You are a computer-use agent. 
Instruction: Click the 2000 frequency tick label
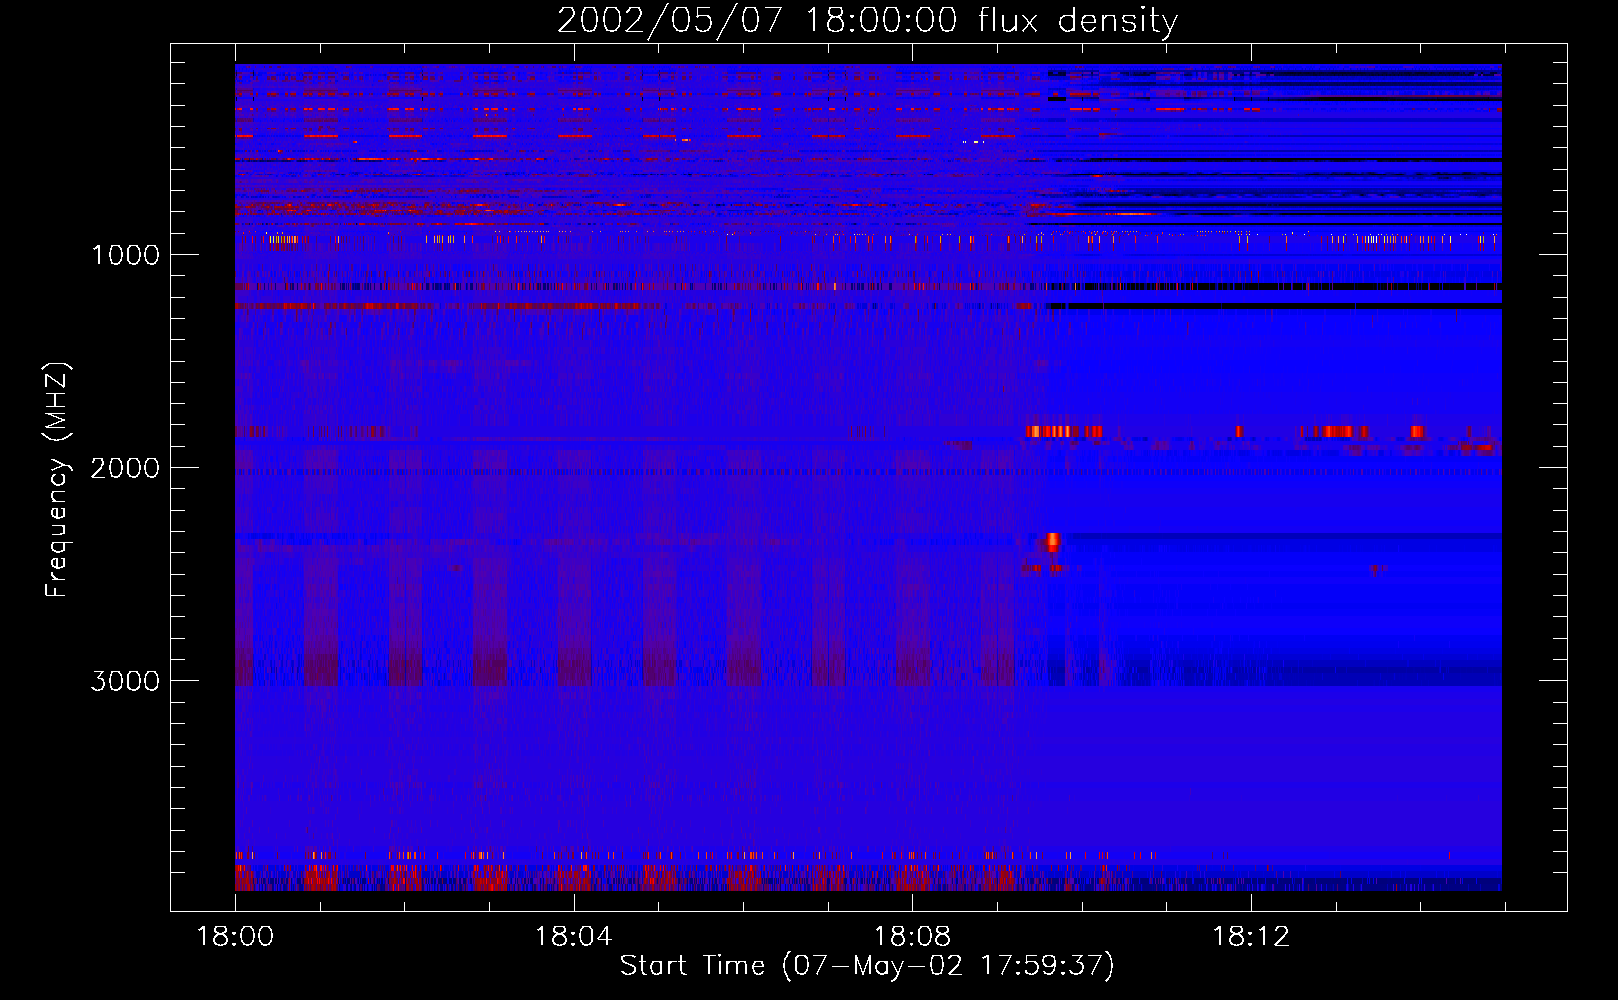pyautogui.click(x=125, y=468)
